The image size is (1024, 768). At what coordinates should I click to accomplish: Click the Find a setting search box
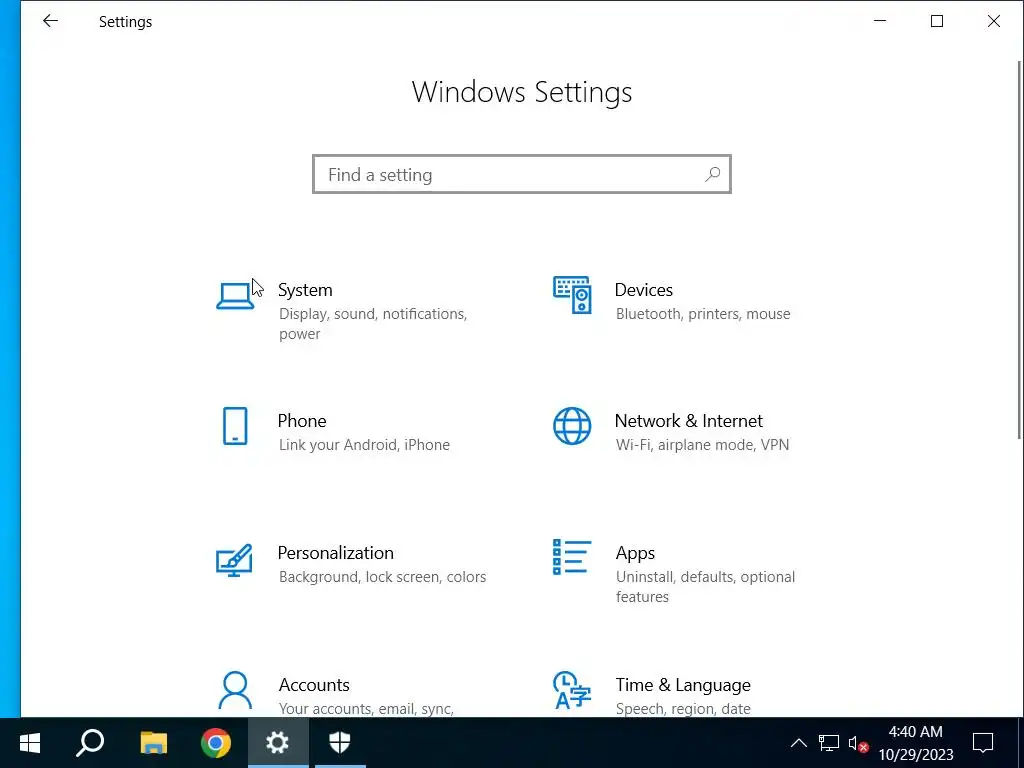tap(522, 174)
